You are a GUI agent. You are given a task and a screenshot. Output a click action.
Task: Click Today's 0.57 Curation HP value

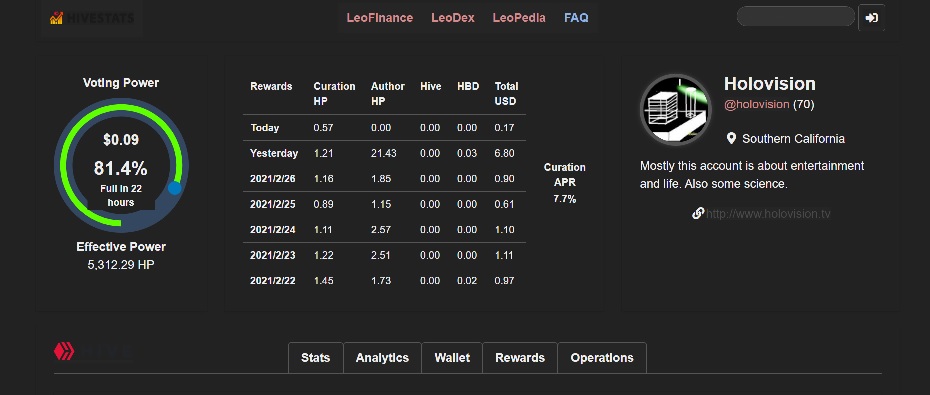click(323, 128)
